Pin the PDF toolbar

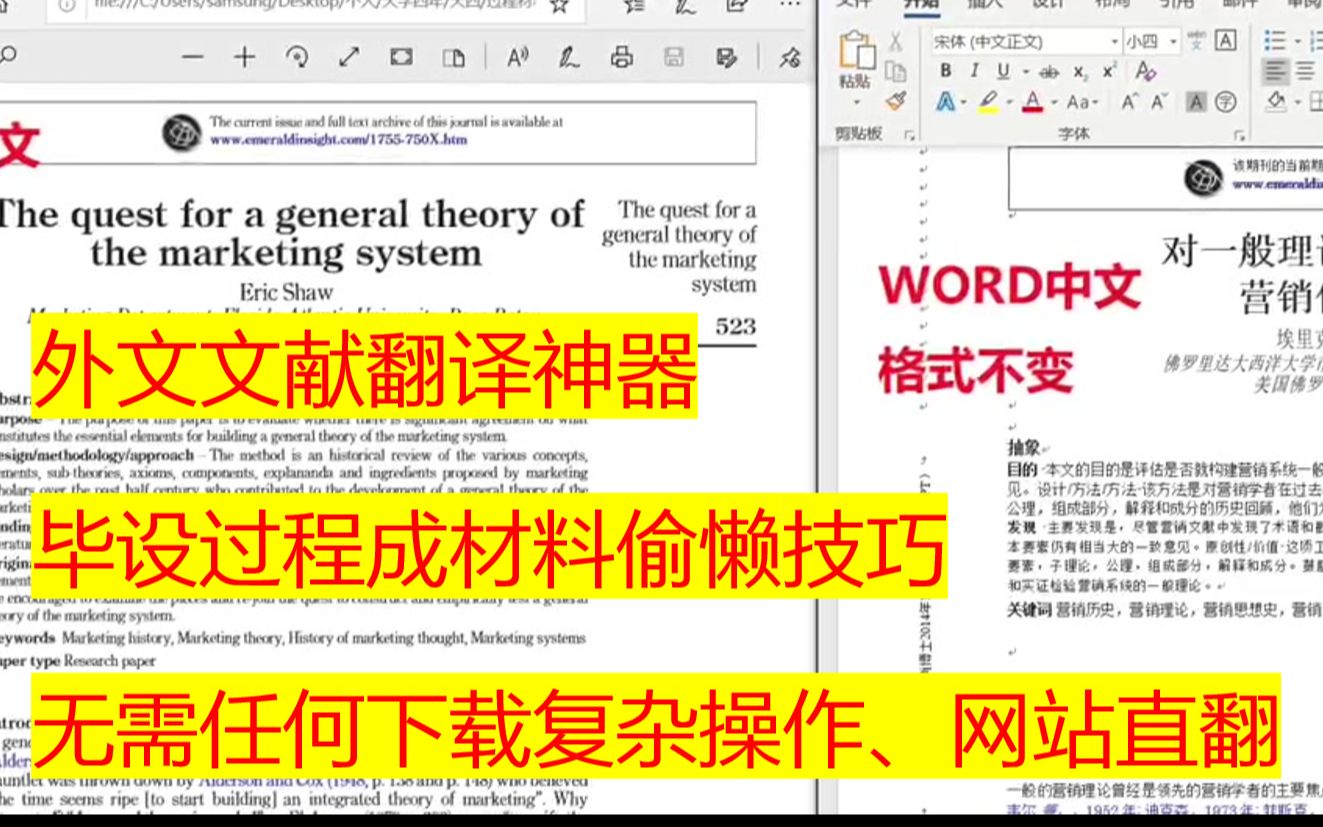pos(790,57)
